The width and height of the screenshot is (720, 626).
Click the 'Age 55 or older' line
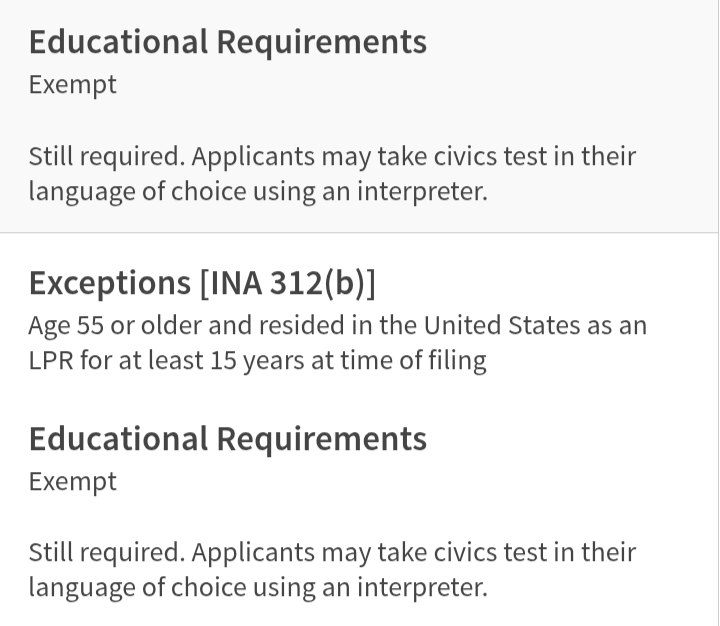(x=338, y=326)
